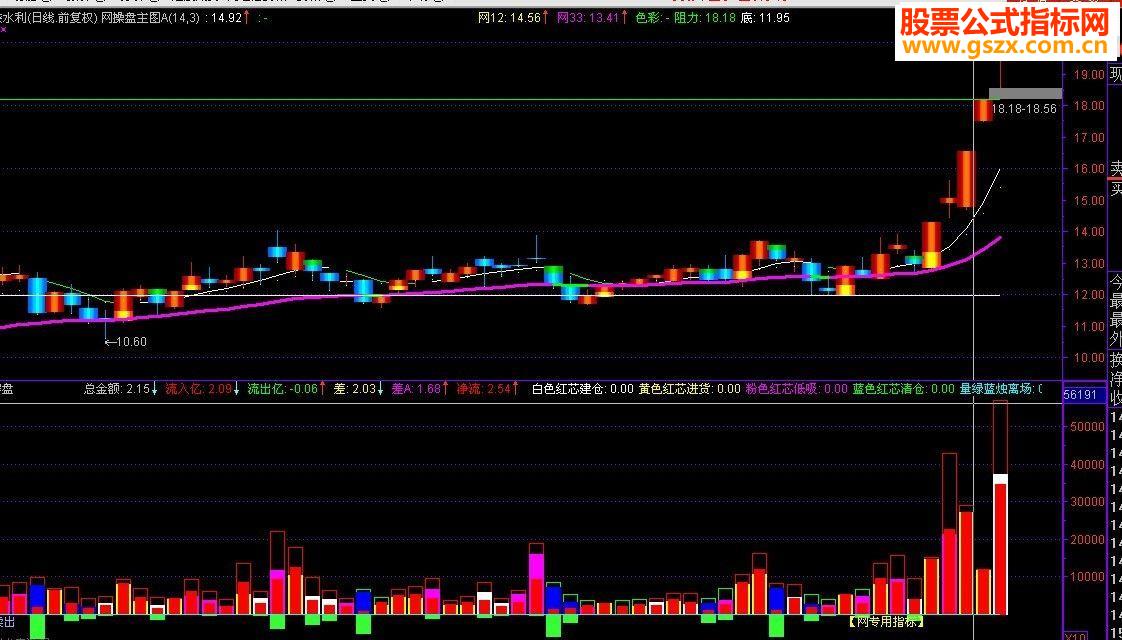Click the red 净流: 2.54 net flow label
This screenshot has height=640, width=1122.
[x=483, y=389]
